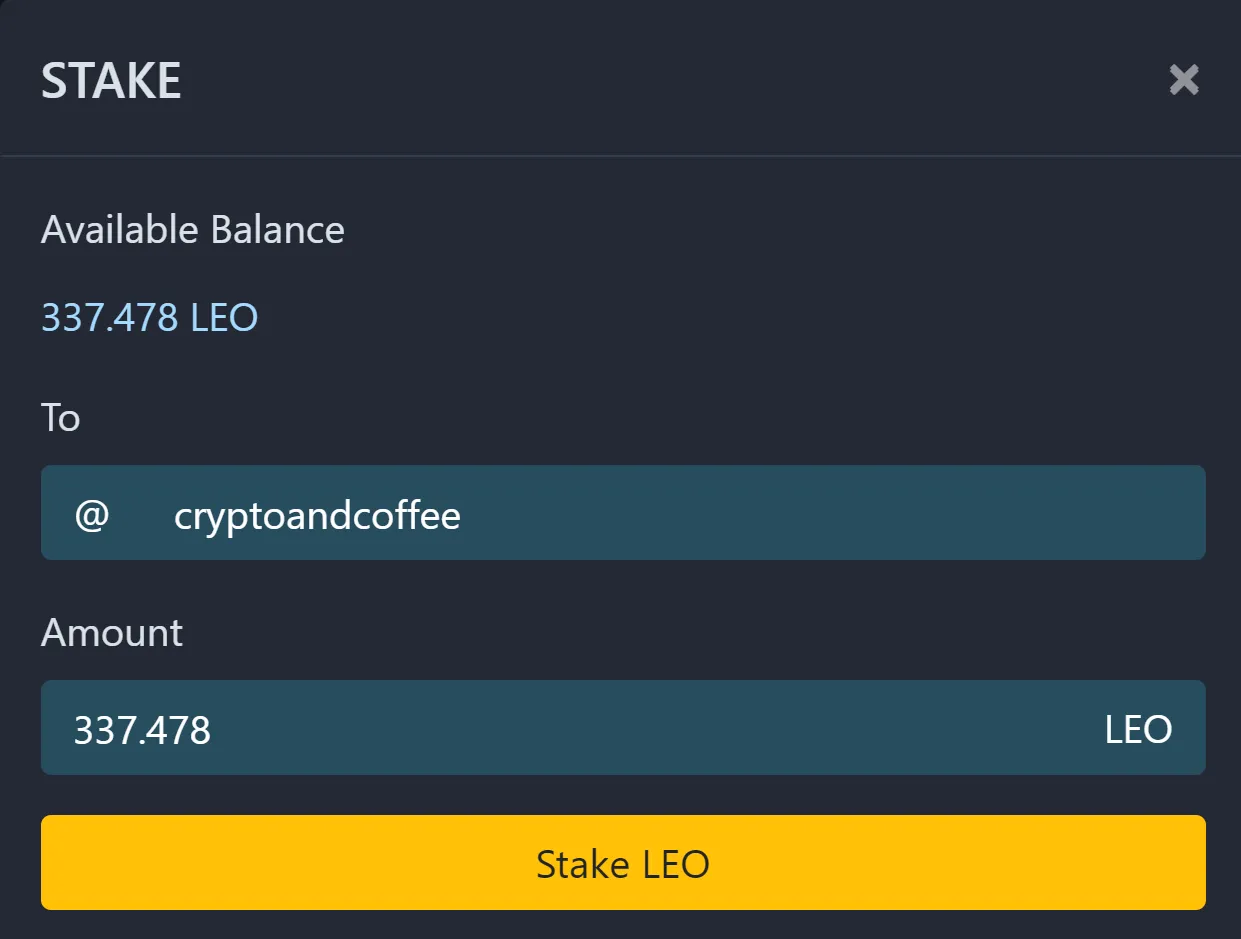
Task: Click the header divider line below STAKE
Action: (620, 155)
